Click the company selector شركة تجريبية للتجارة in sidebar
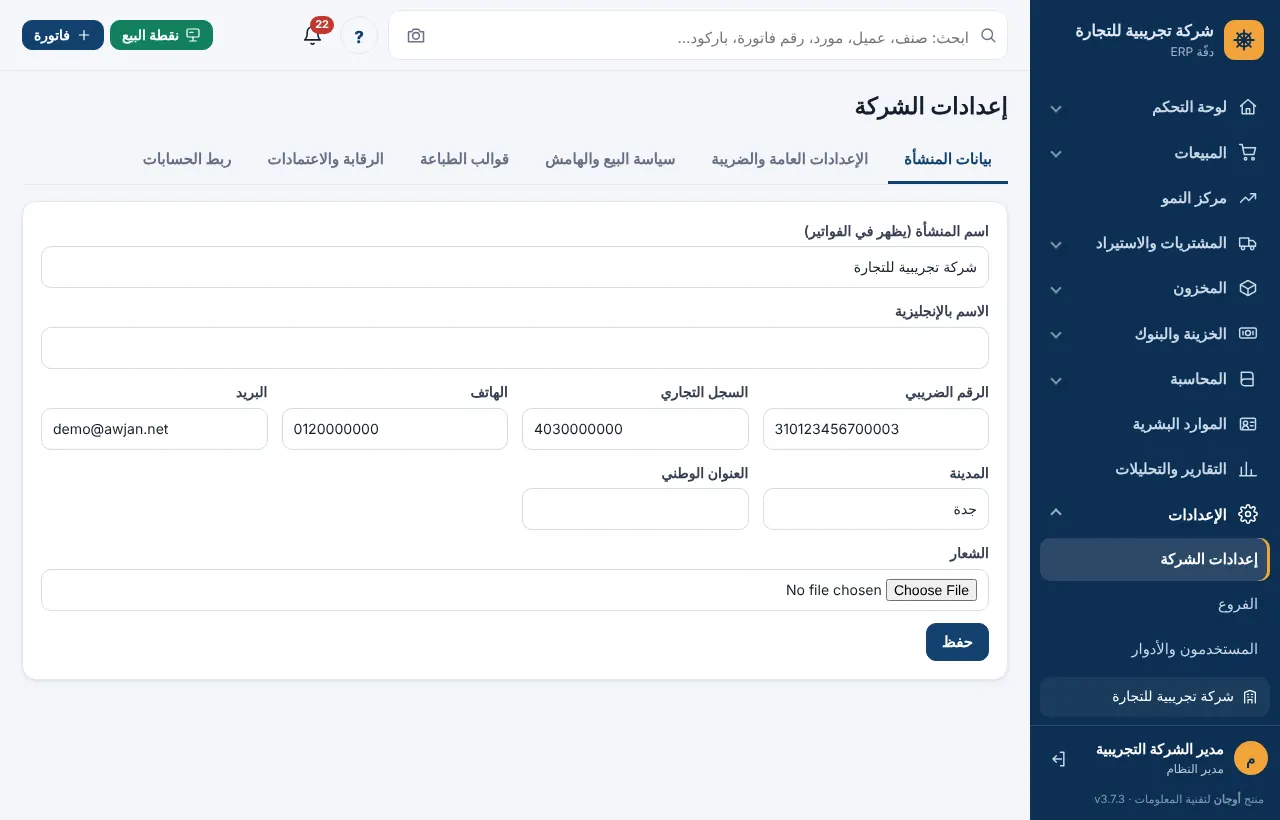This screenshot has height=820, width=1280. (1155, 697)
